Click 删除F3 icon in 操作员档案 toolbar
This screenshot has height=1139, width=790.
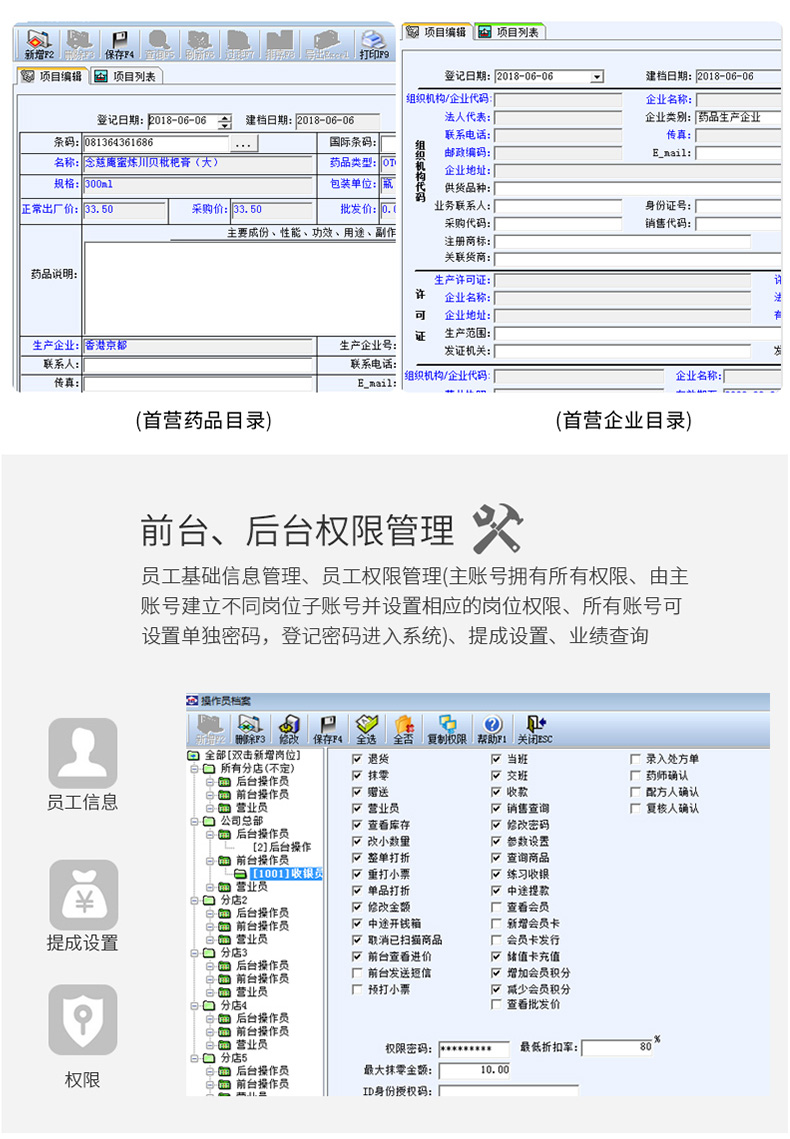click(x=250, y=729)
